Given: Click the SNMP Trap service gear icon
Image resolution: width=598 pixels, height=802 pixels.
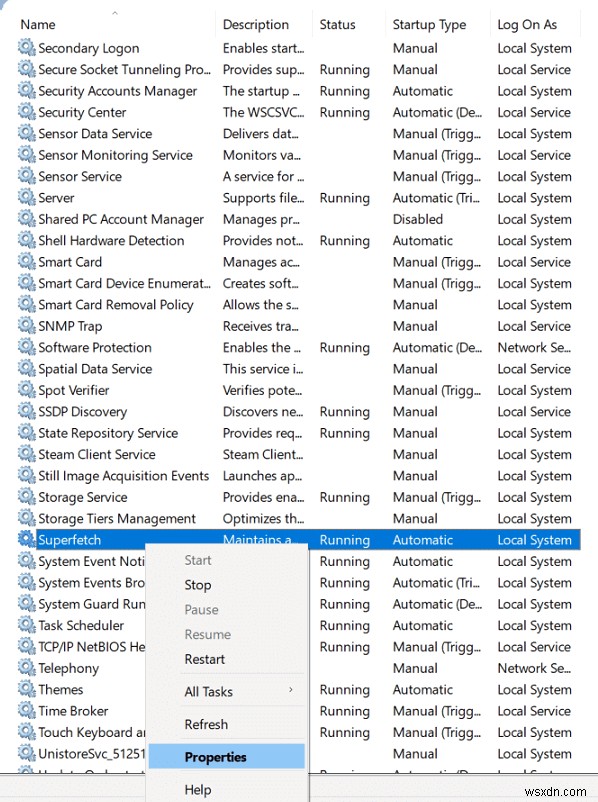Looking at the screenshot, I should click(27, 326).
